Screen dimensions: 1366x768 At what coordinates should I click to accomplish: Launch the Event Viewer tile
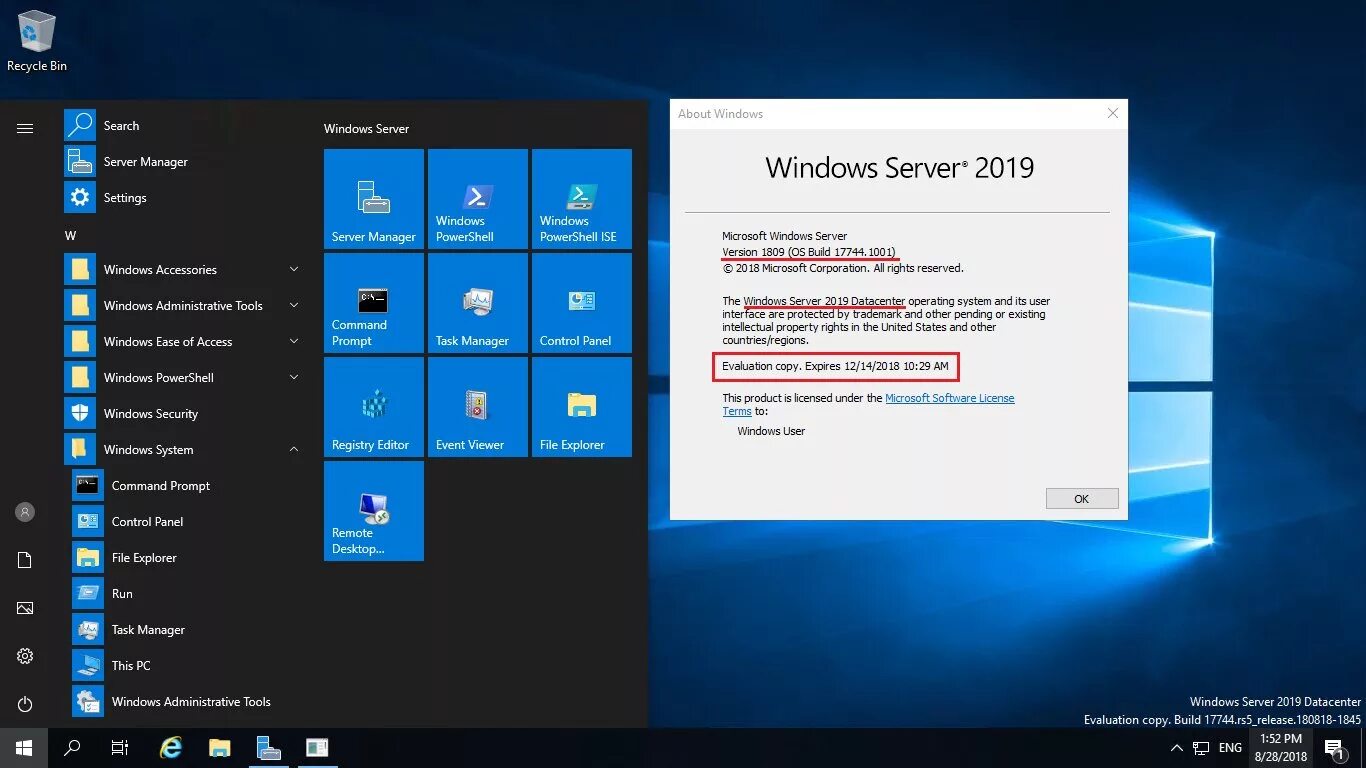tap(478, 407)
